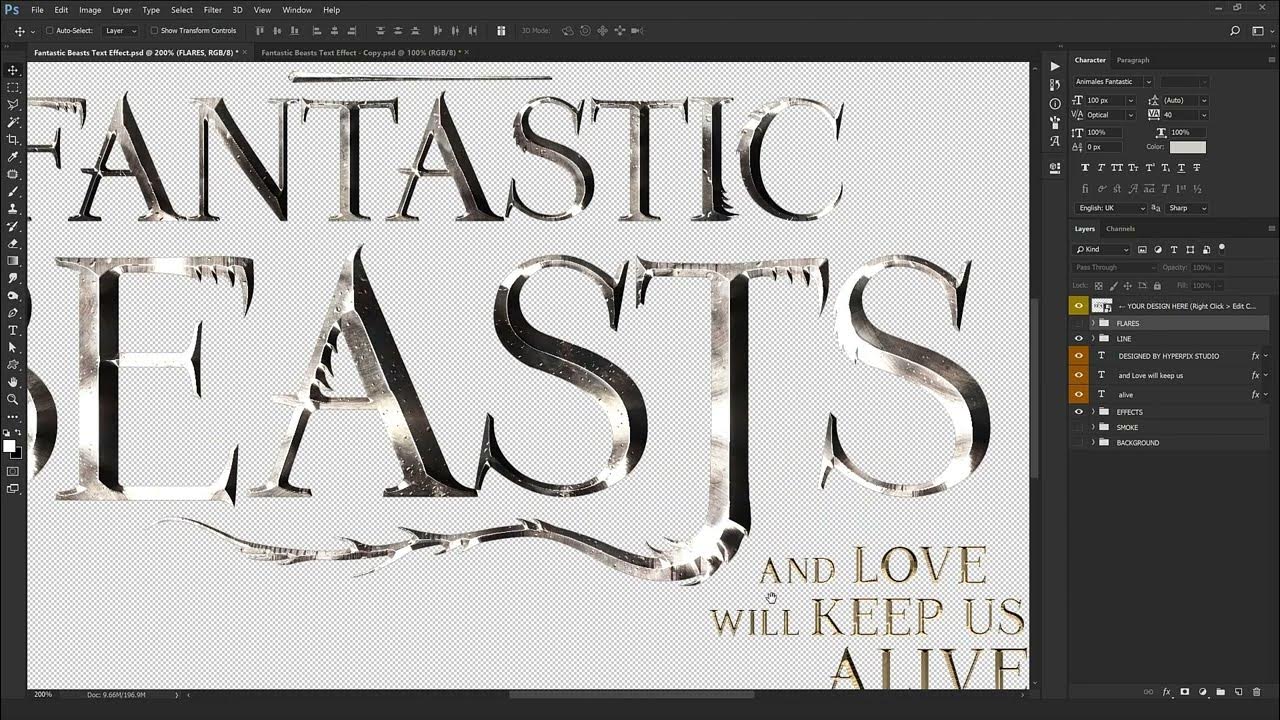
Task: Switch to the Channels tab
Action: point(1120,229)
